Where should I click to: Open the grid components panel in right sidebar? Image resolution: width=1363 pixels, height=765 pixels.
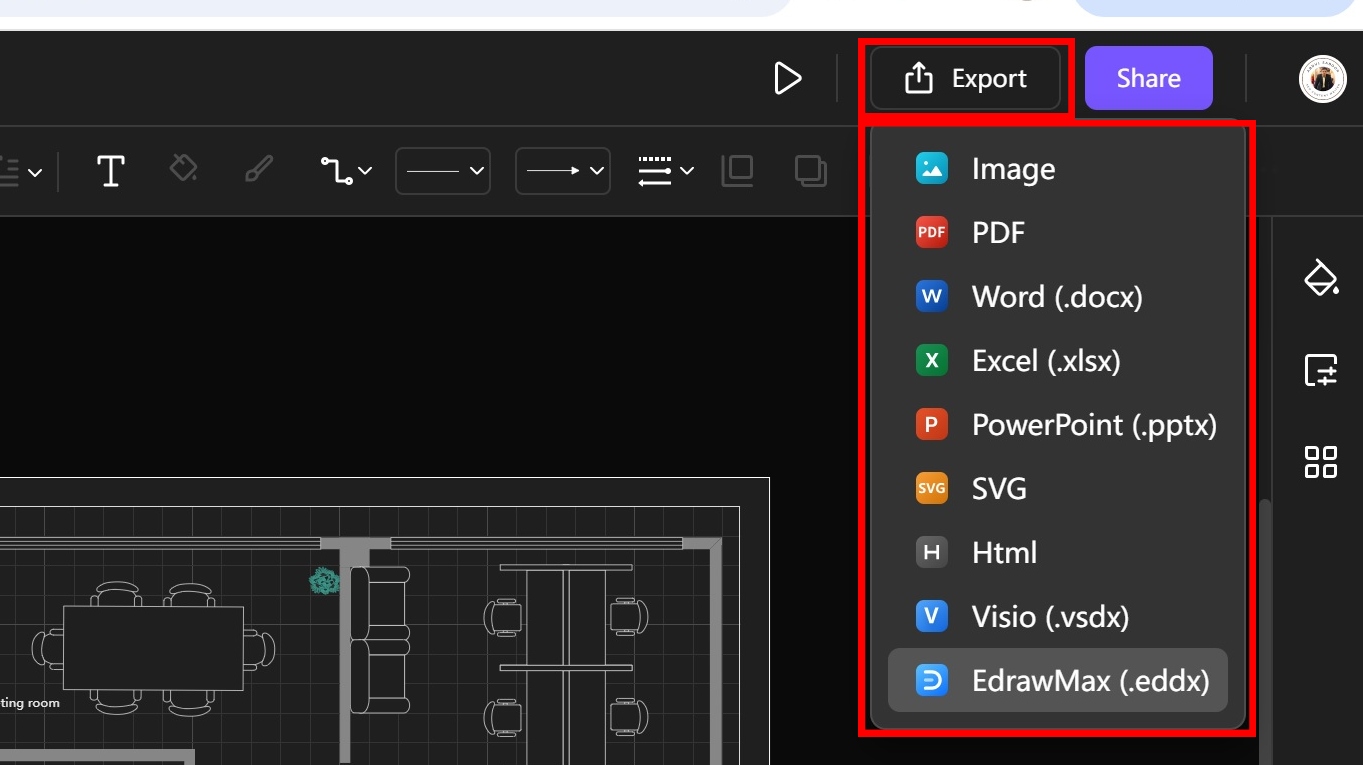pyautogui.click(x=1321, y=462)
